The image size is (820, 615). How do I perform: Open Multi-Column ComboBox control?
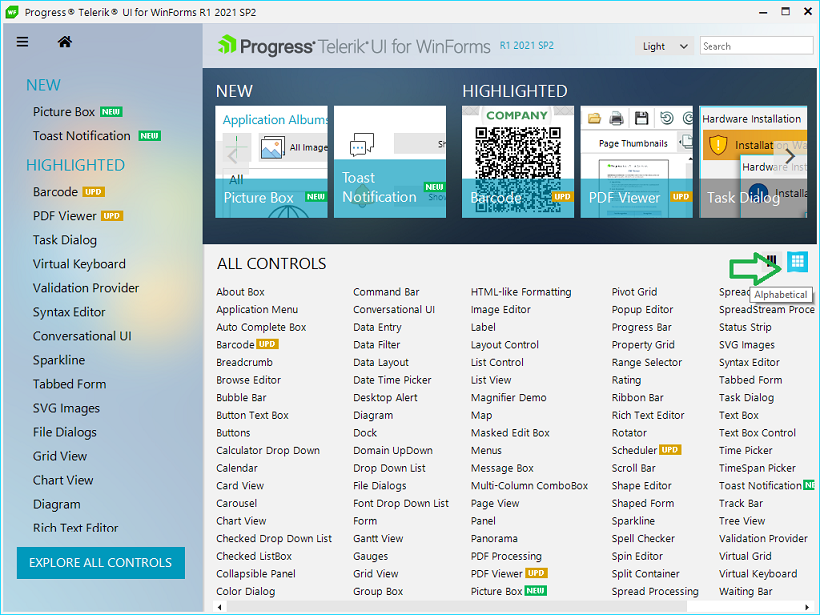(529, 485)
